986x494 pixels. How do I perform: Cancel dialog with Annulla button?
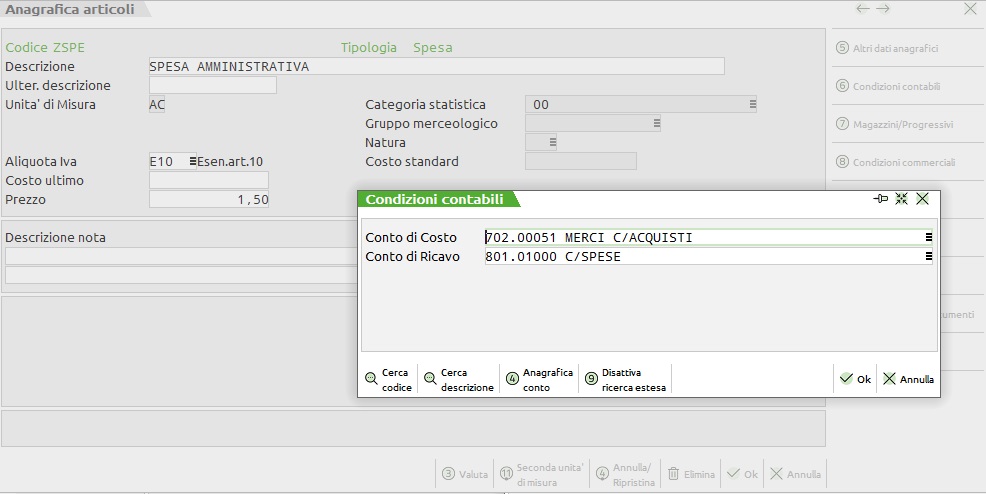908,379
